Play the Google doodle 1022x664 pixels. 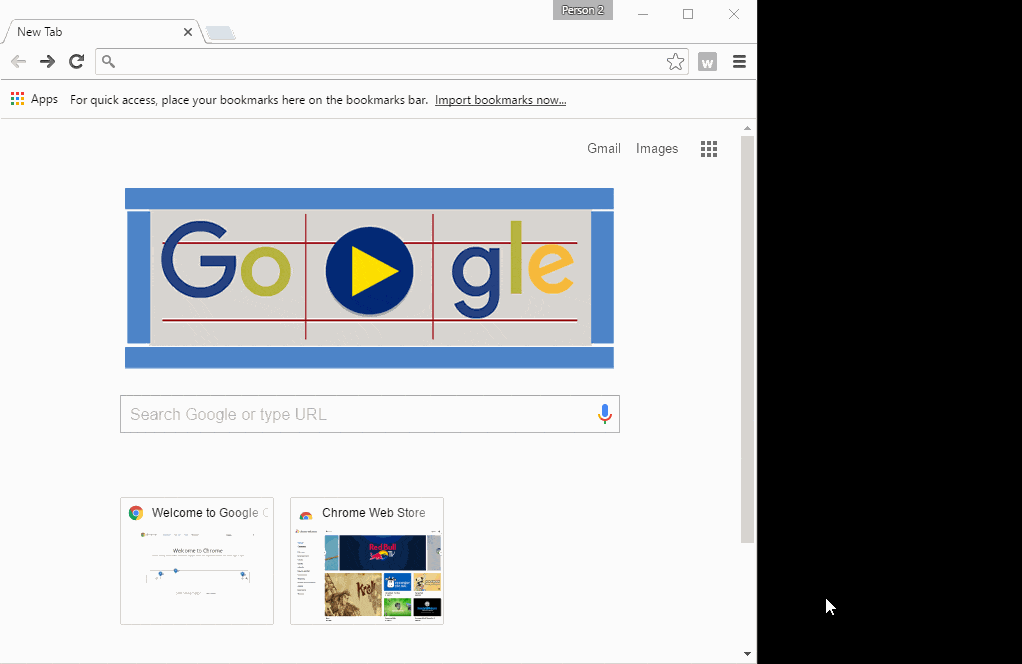coord(370,270)
